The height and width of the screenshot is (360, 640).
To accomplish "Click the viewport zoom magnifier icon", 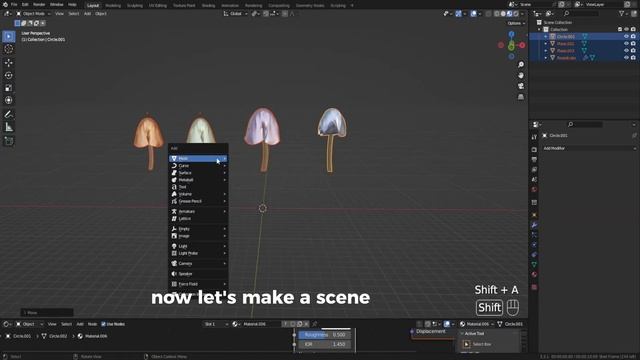I will (521, 64).
